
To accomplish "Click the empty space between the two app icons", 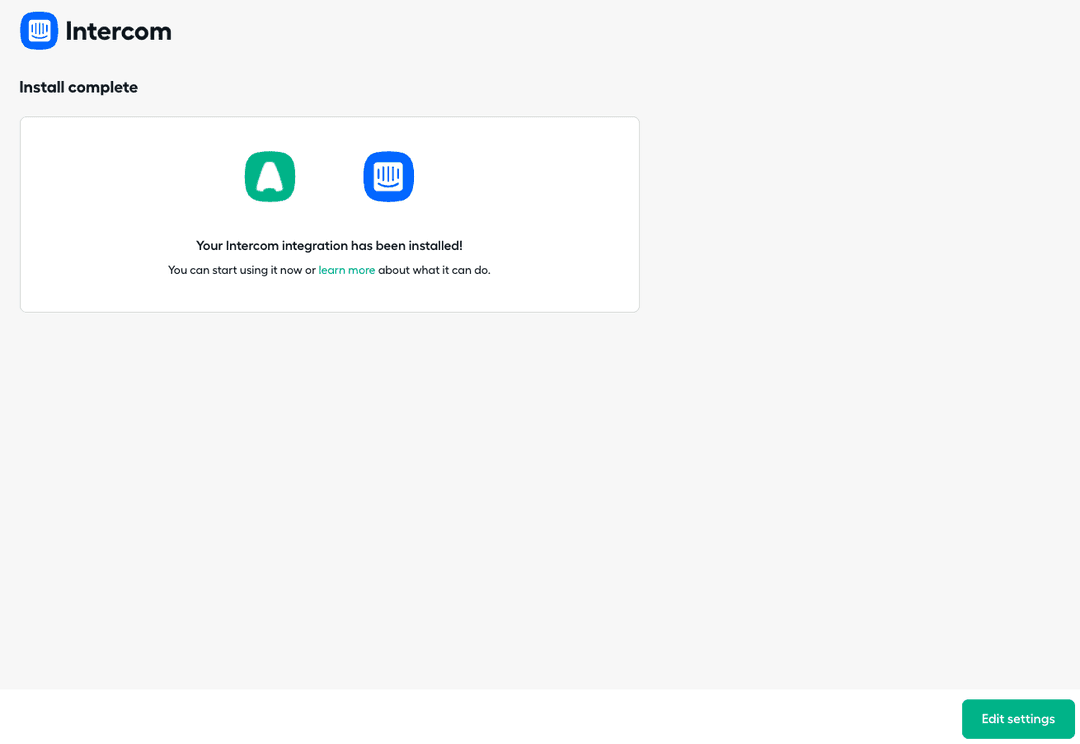I will tap(329, 177).
